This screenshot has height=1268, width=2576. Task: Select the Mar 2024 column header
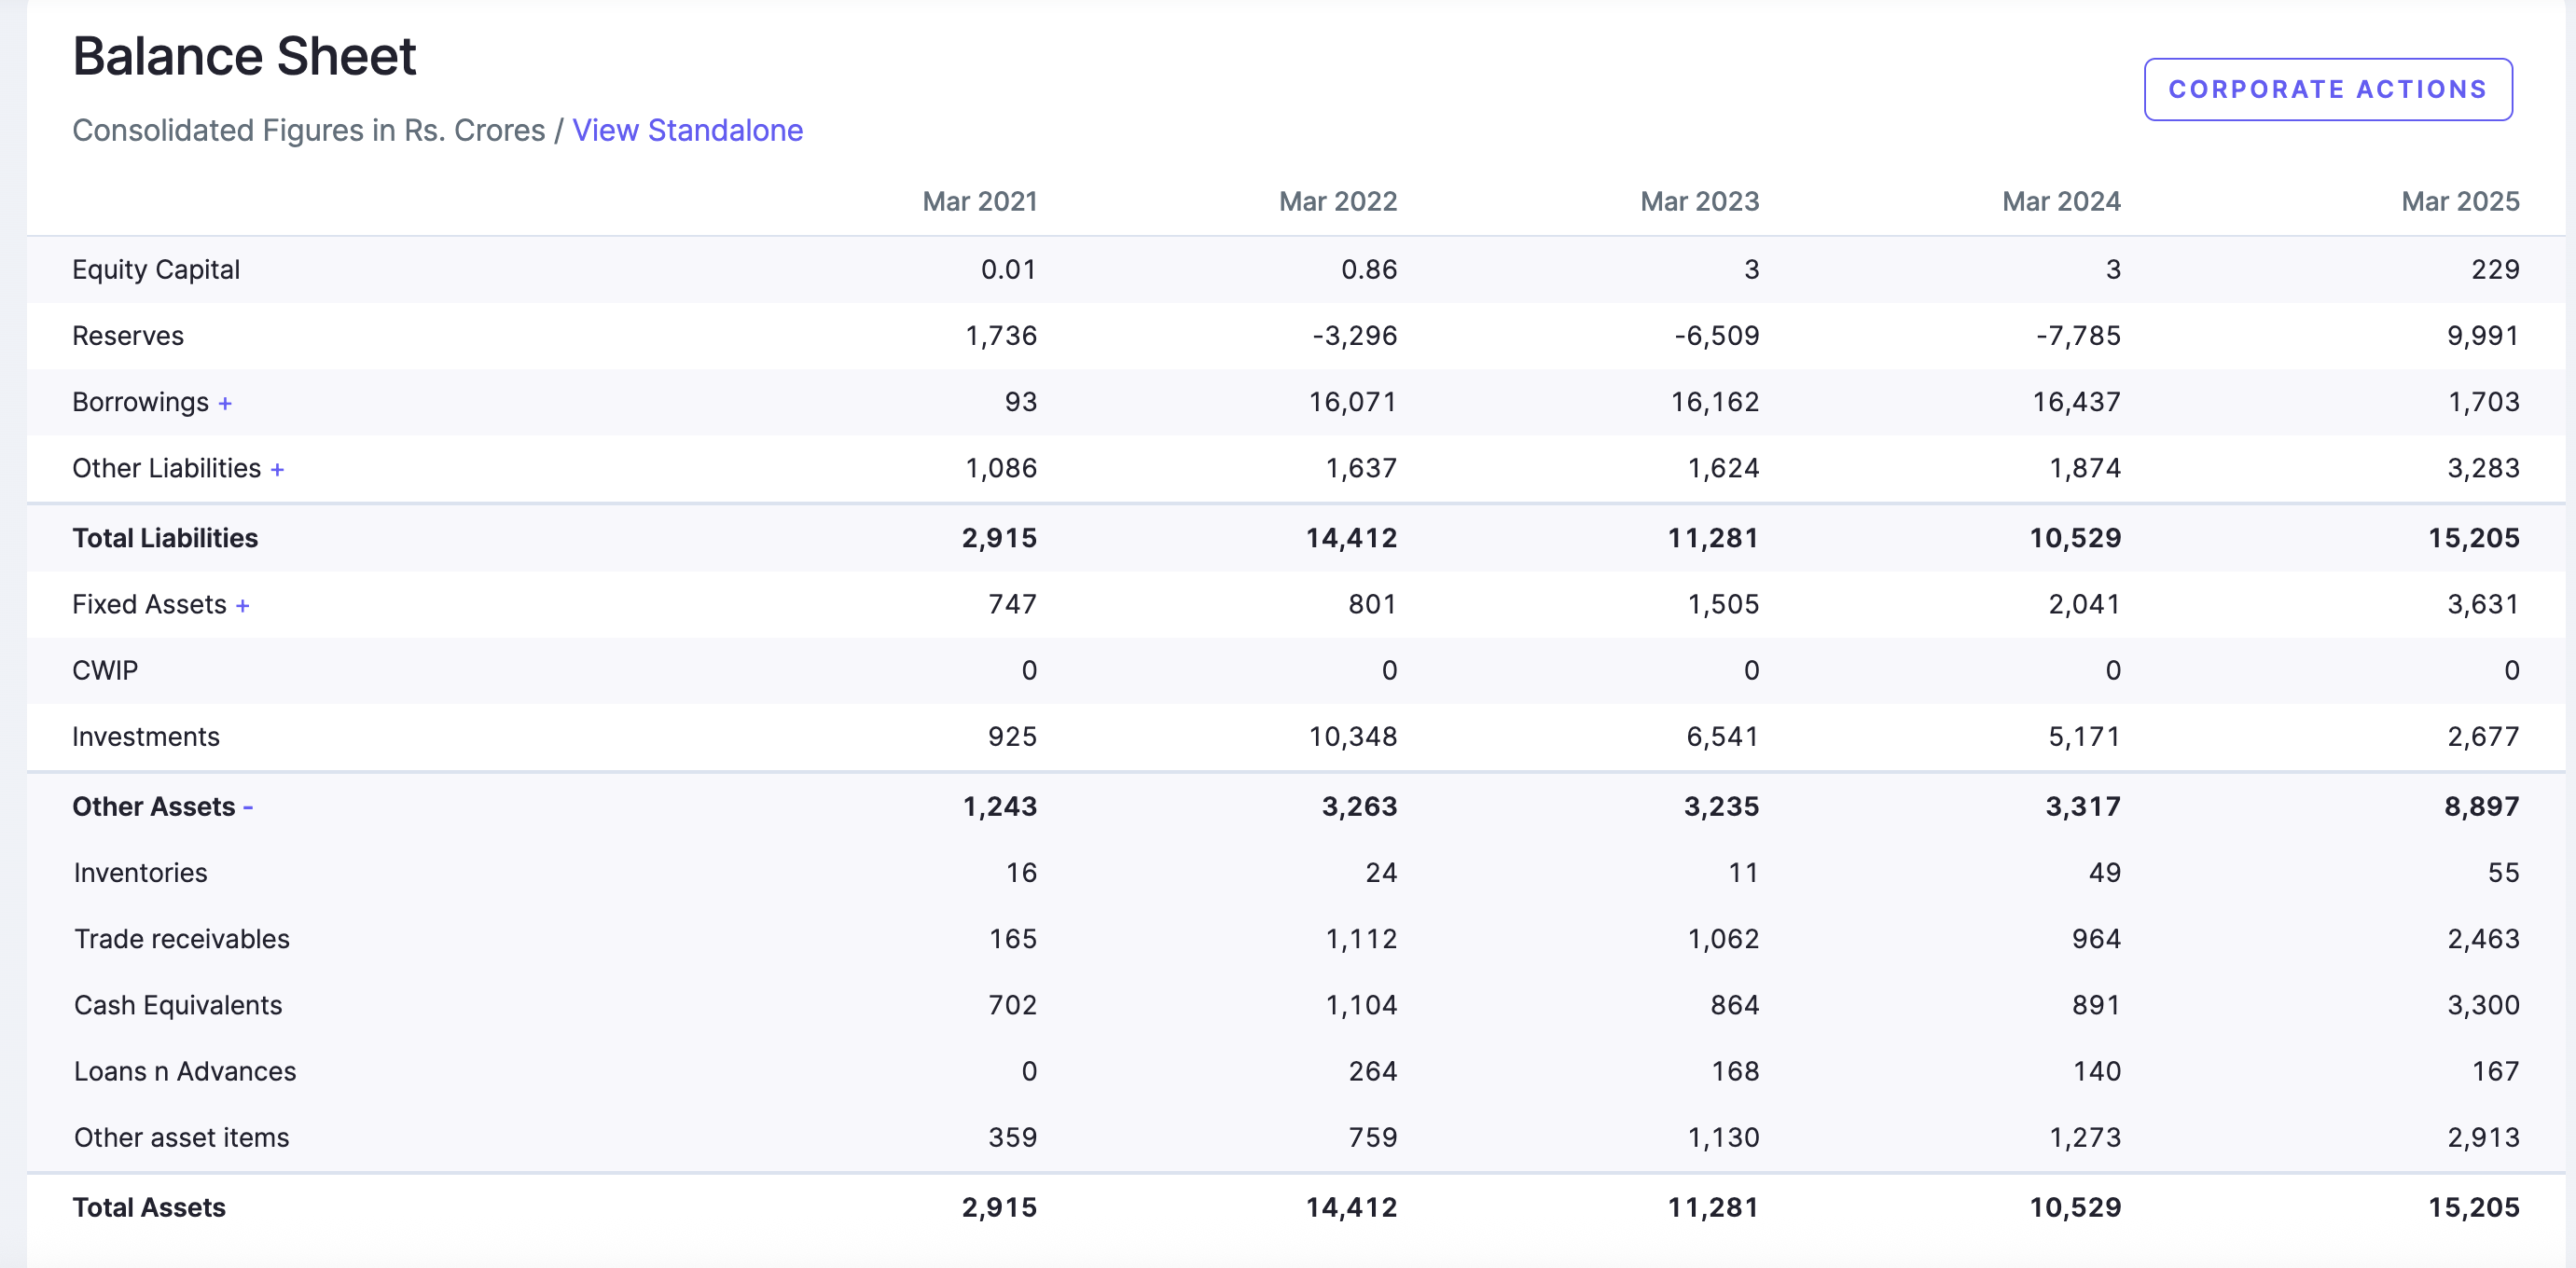(2061, 201)
